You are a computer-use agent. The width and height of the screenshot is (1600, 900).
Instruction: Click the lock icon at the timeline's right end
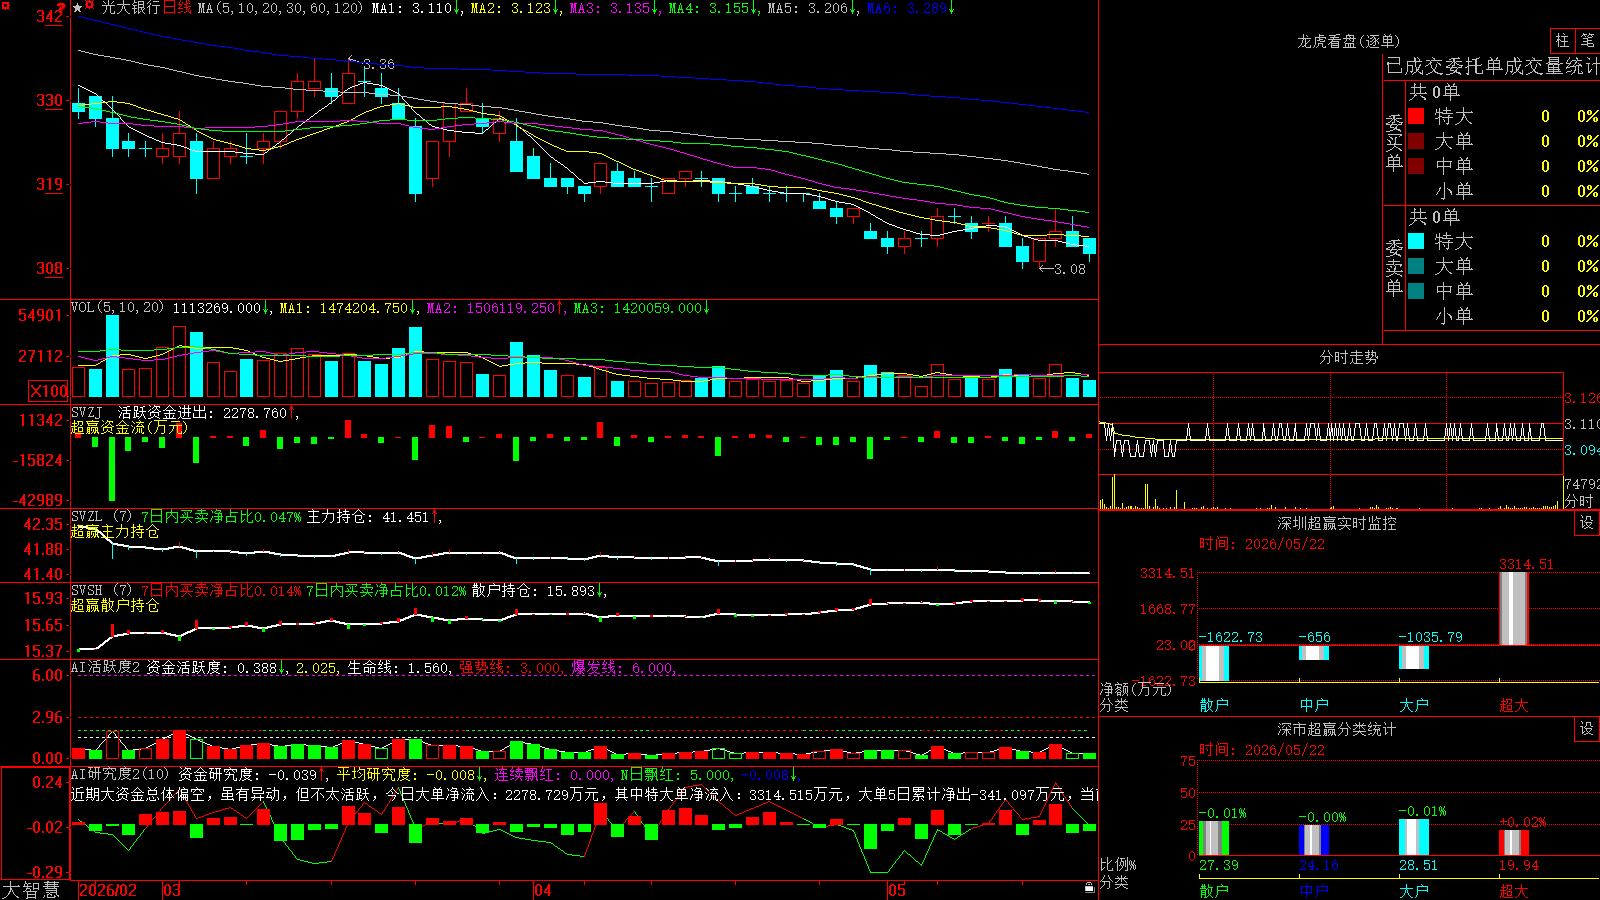click(1089, 888)
